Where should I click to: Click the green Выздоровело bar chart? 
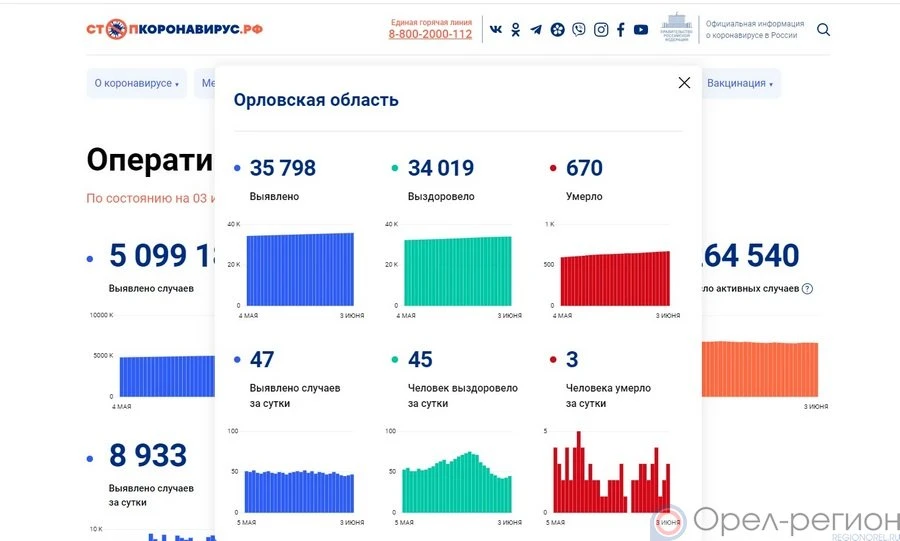457,271
